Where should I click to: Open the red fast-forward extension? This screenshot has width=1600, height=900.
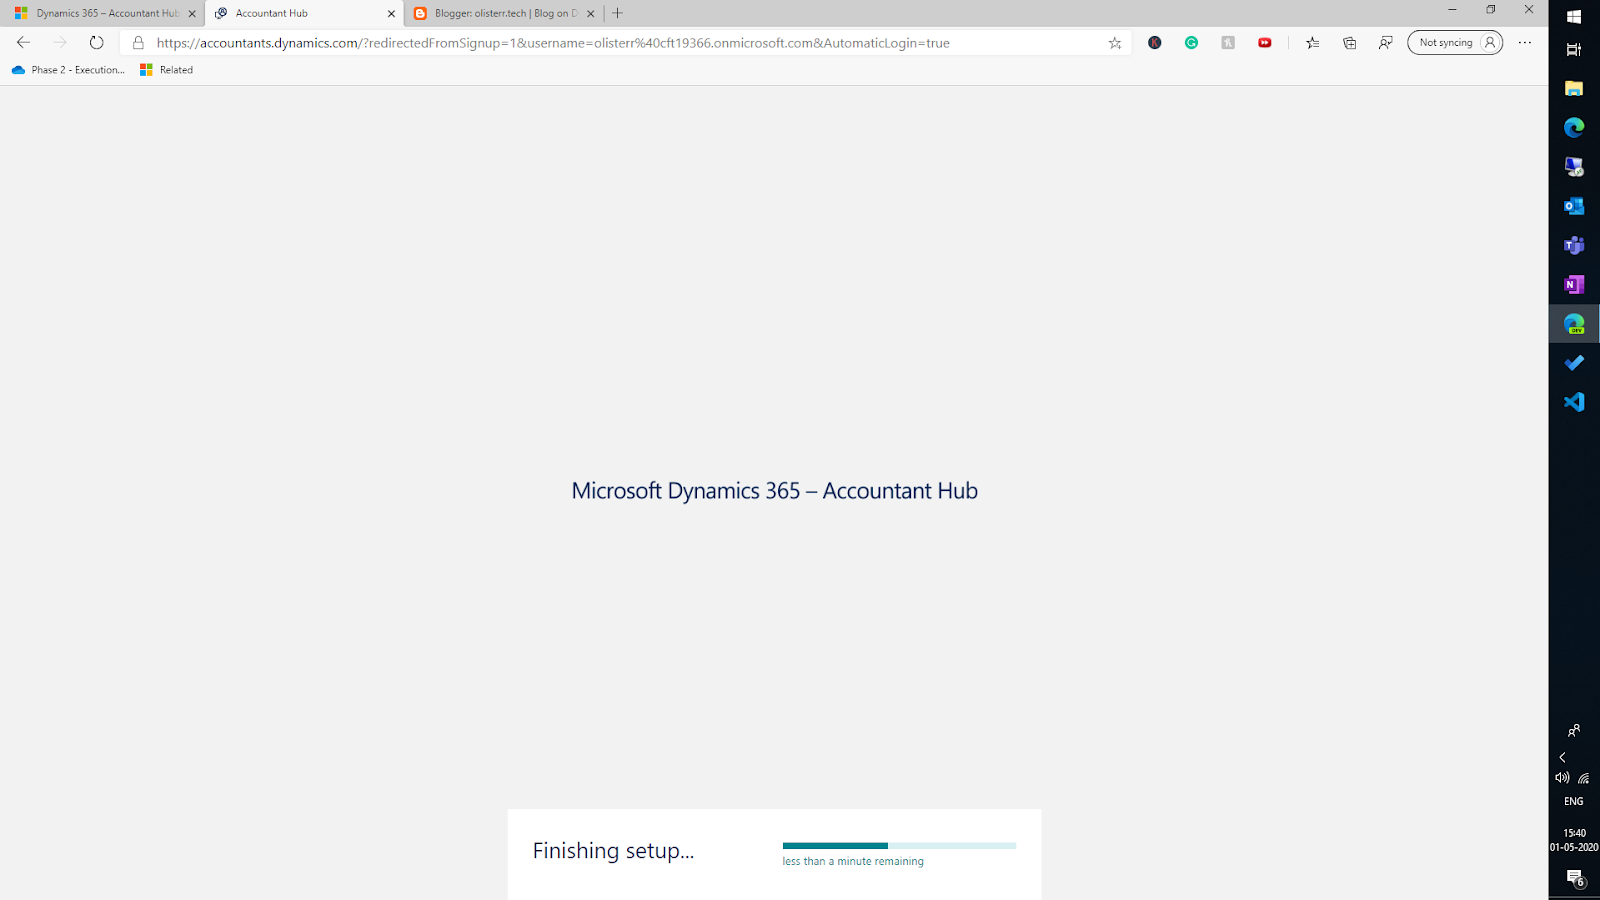pyautogui.click(x=1265, y=43)
